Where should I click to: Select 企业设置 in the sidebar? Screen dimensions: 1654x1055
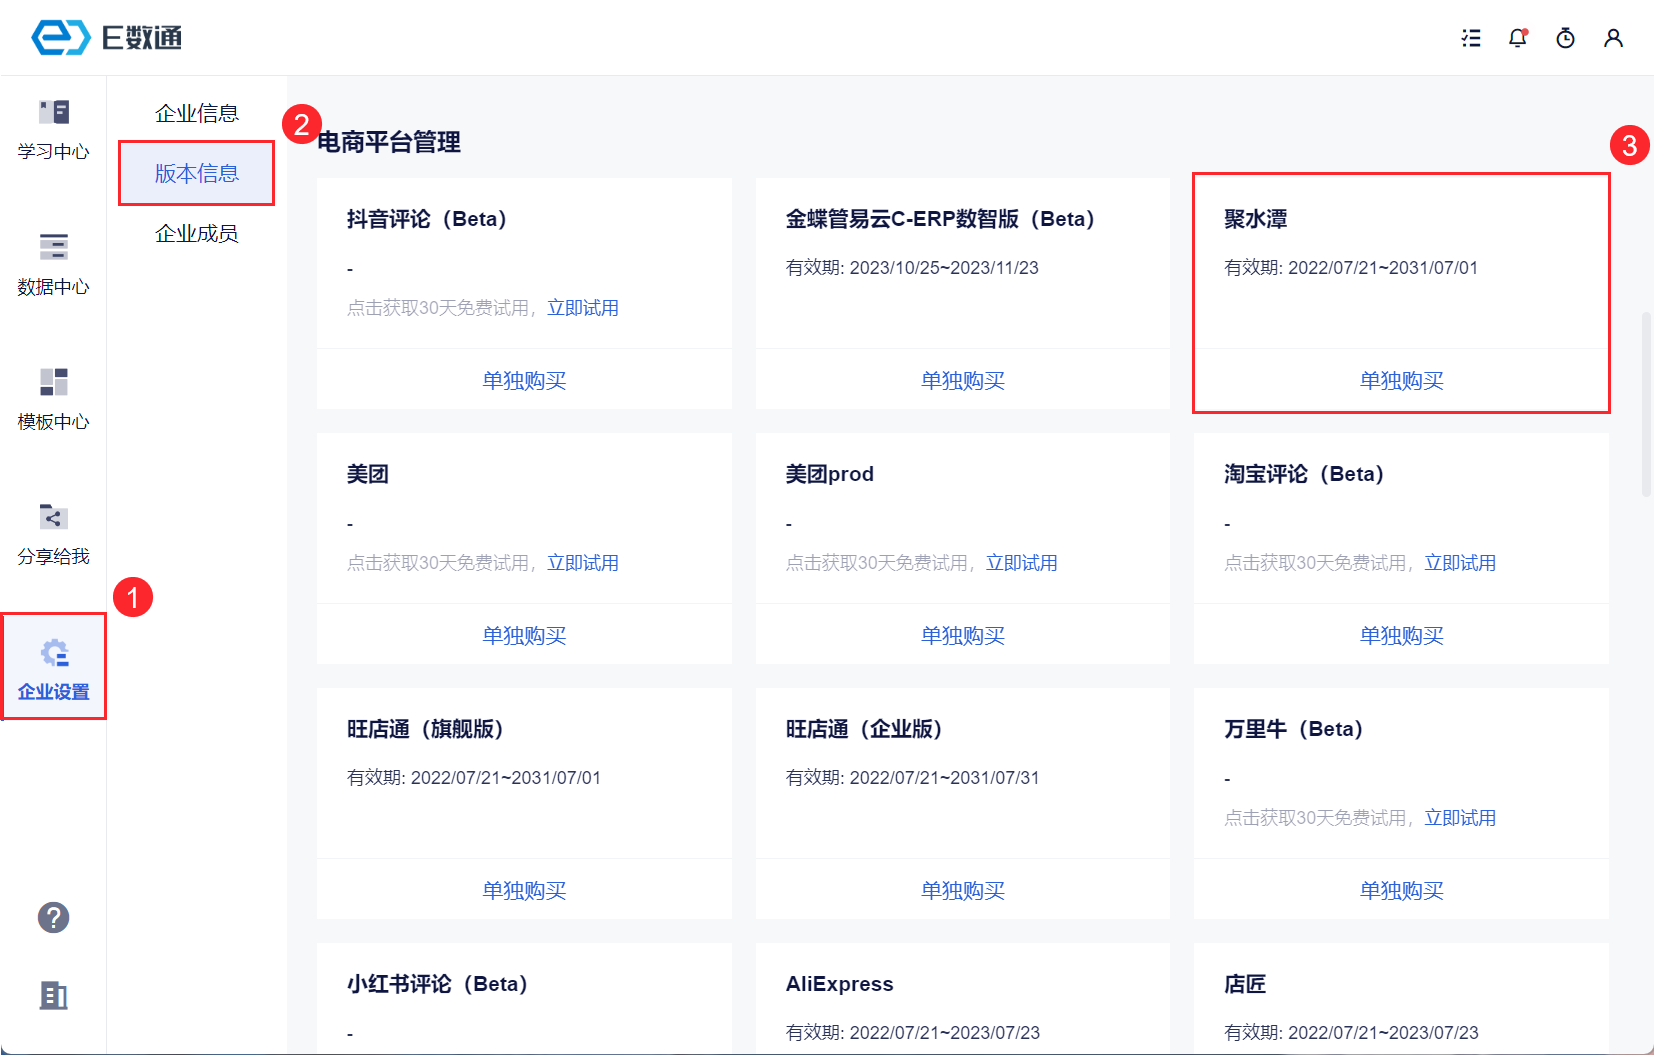click(53, 669)
